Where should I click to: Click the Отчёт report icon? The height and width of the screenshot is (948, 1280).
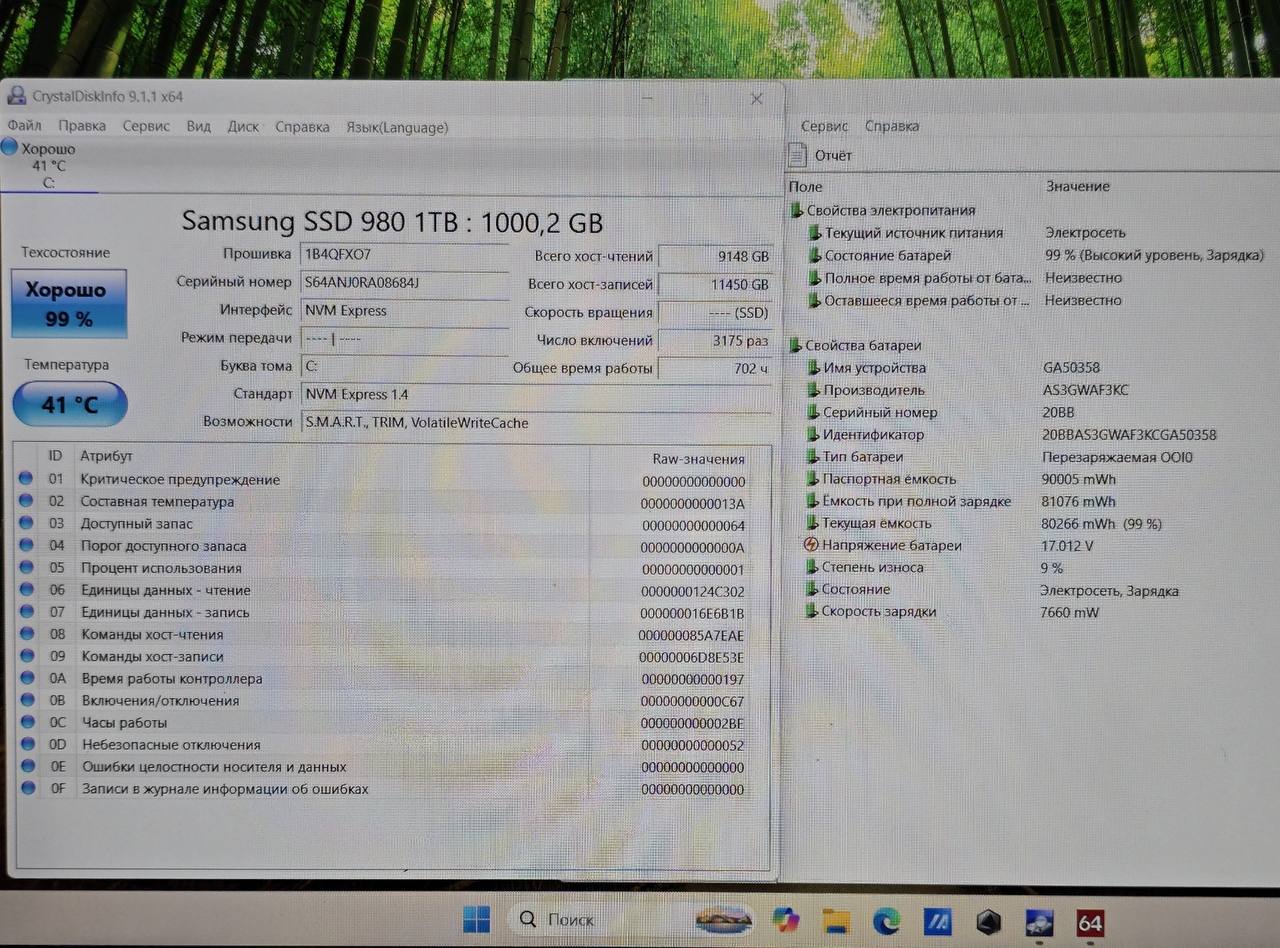point(797,155)
